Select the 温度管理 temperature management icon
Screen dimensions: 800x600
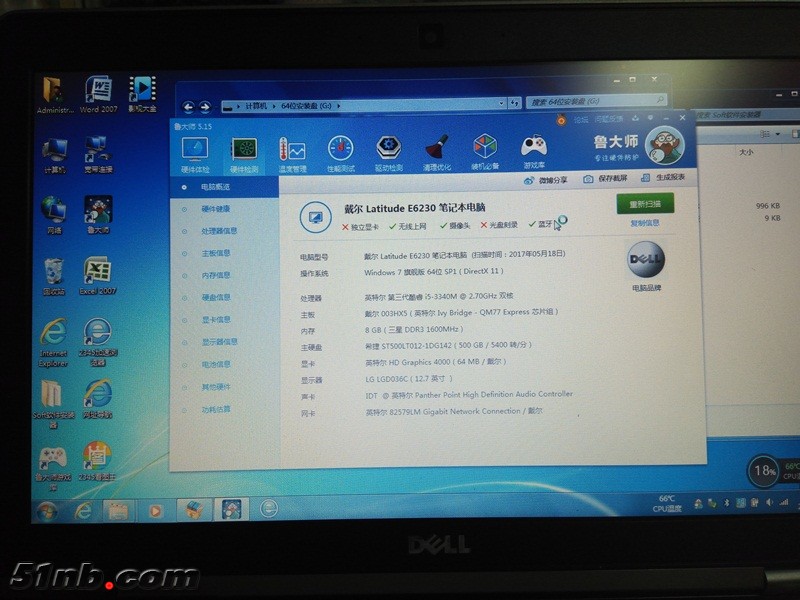(x=293, y=153)
